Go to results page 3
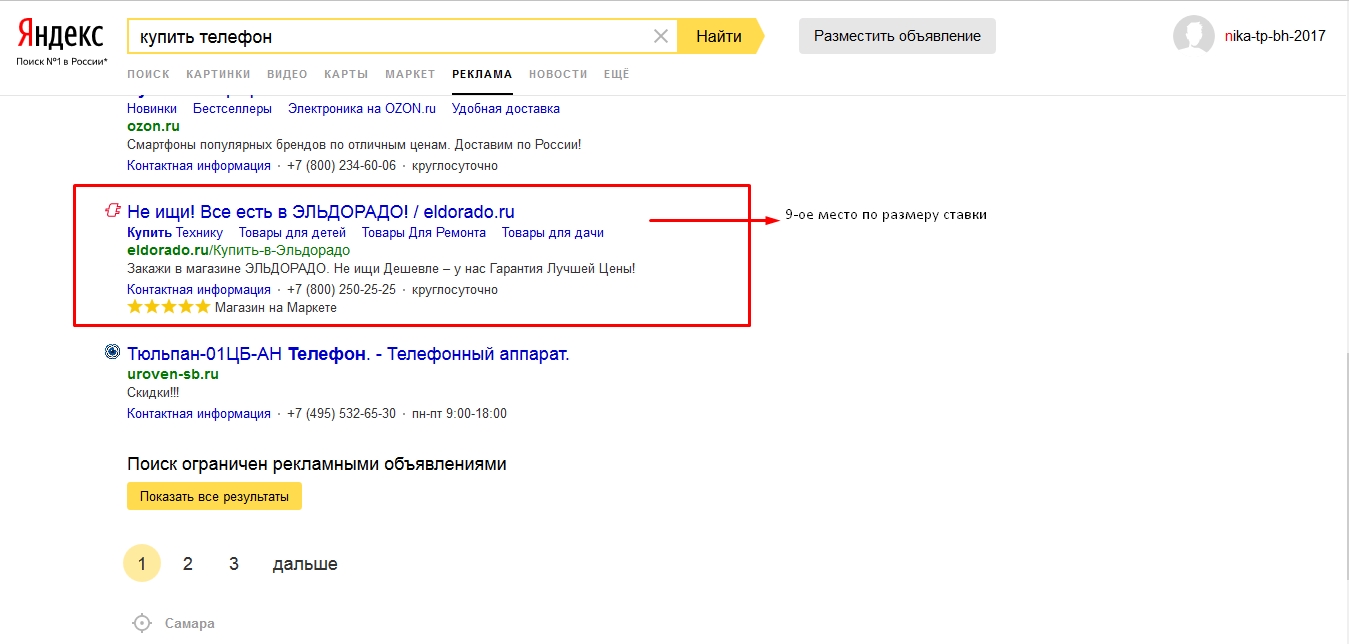 coord(233,564)
